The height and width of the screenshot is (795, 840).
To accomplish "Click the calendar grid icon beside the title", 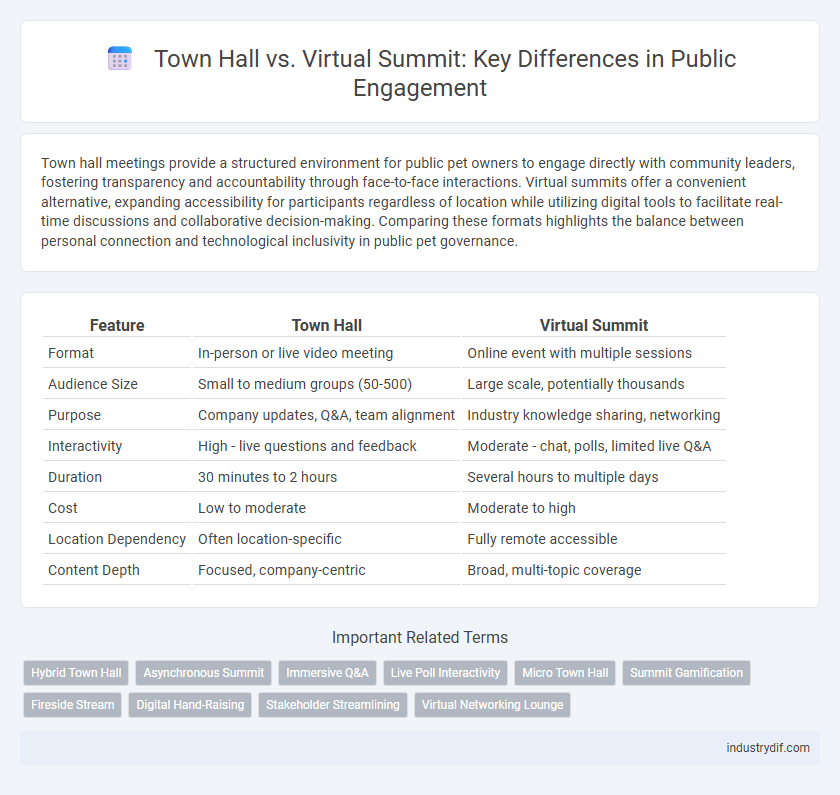I will tap(120, 58).
